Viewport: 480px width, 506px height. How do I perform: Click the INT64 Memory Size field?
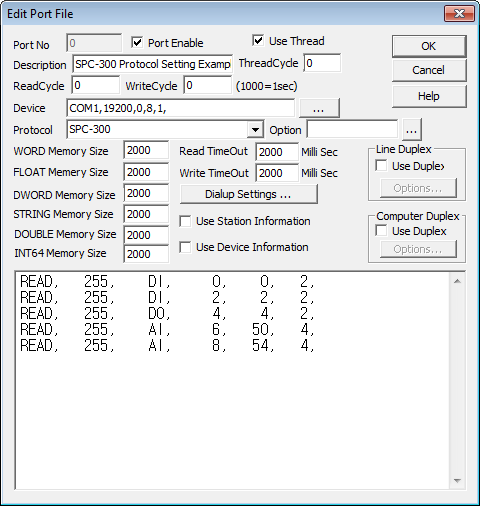(146, 254)
